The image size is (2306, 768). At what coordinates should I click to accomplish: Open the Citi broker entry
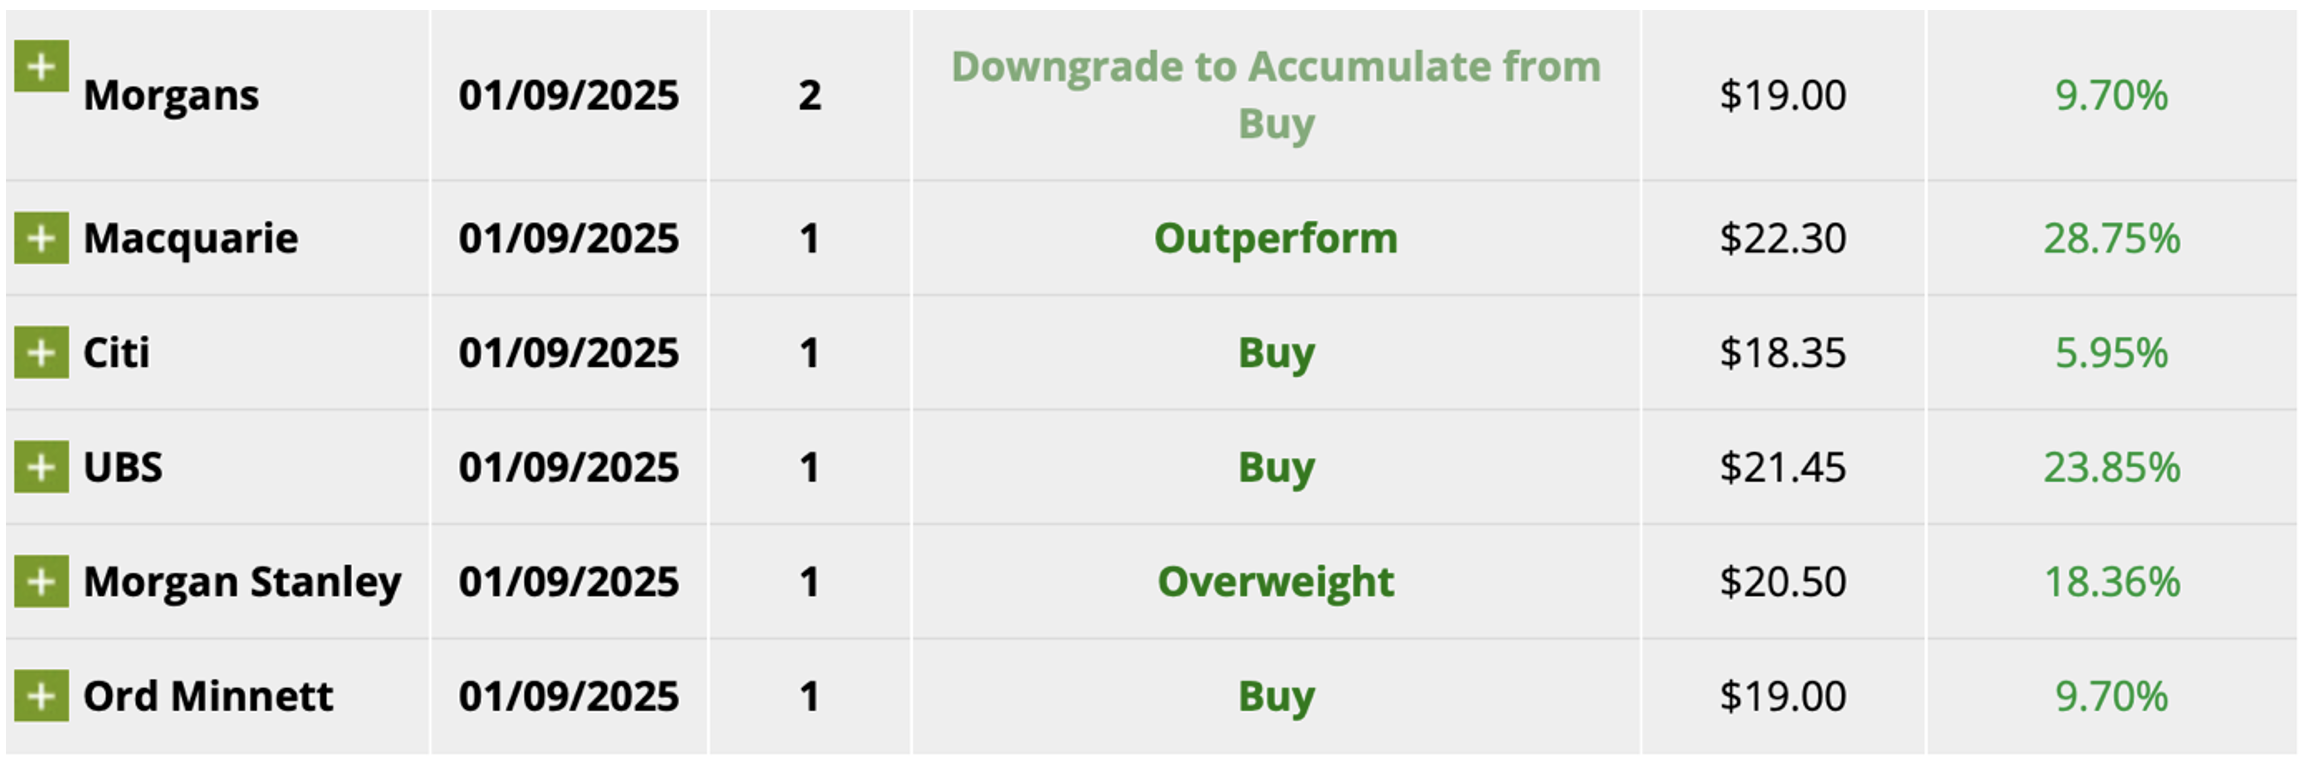tap(116, 353)
